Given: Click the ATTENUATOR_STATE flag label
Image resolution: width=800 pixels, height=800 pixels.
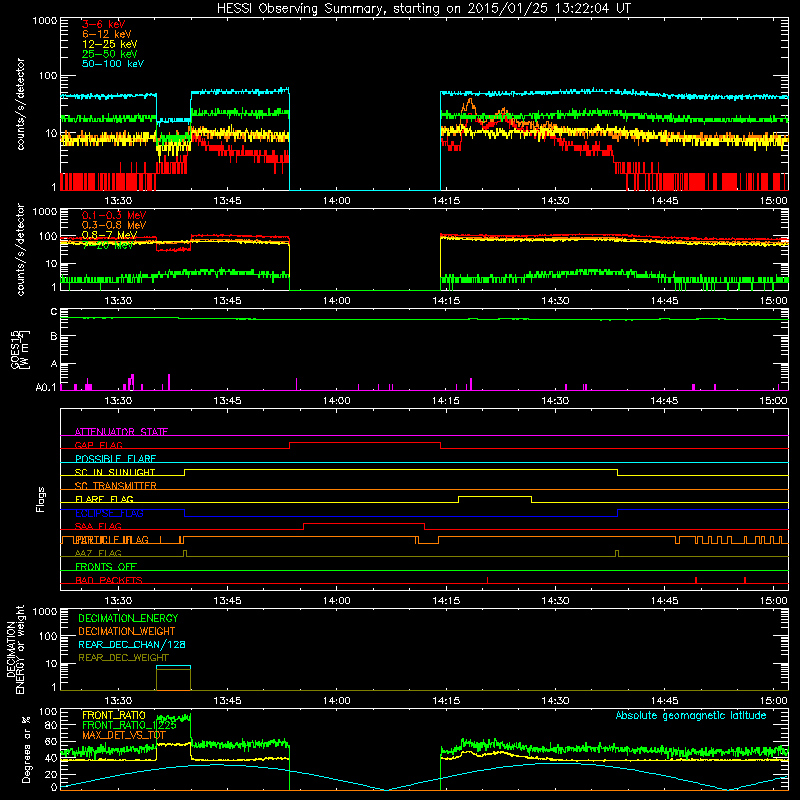Looking at the screenshot, I should pyautogui.click(x=121, y=432).
